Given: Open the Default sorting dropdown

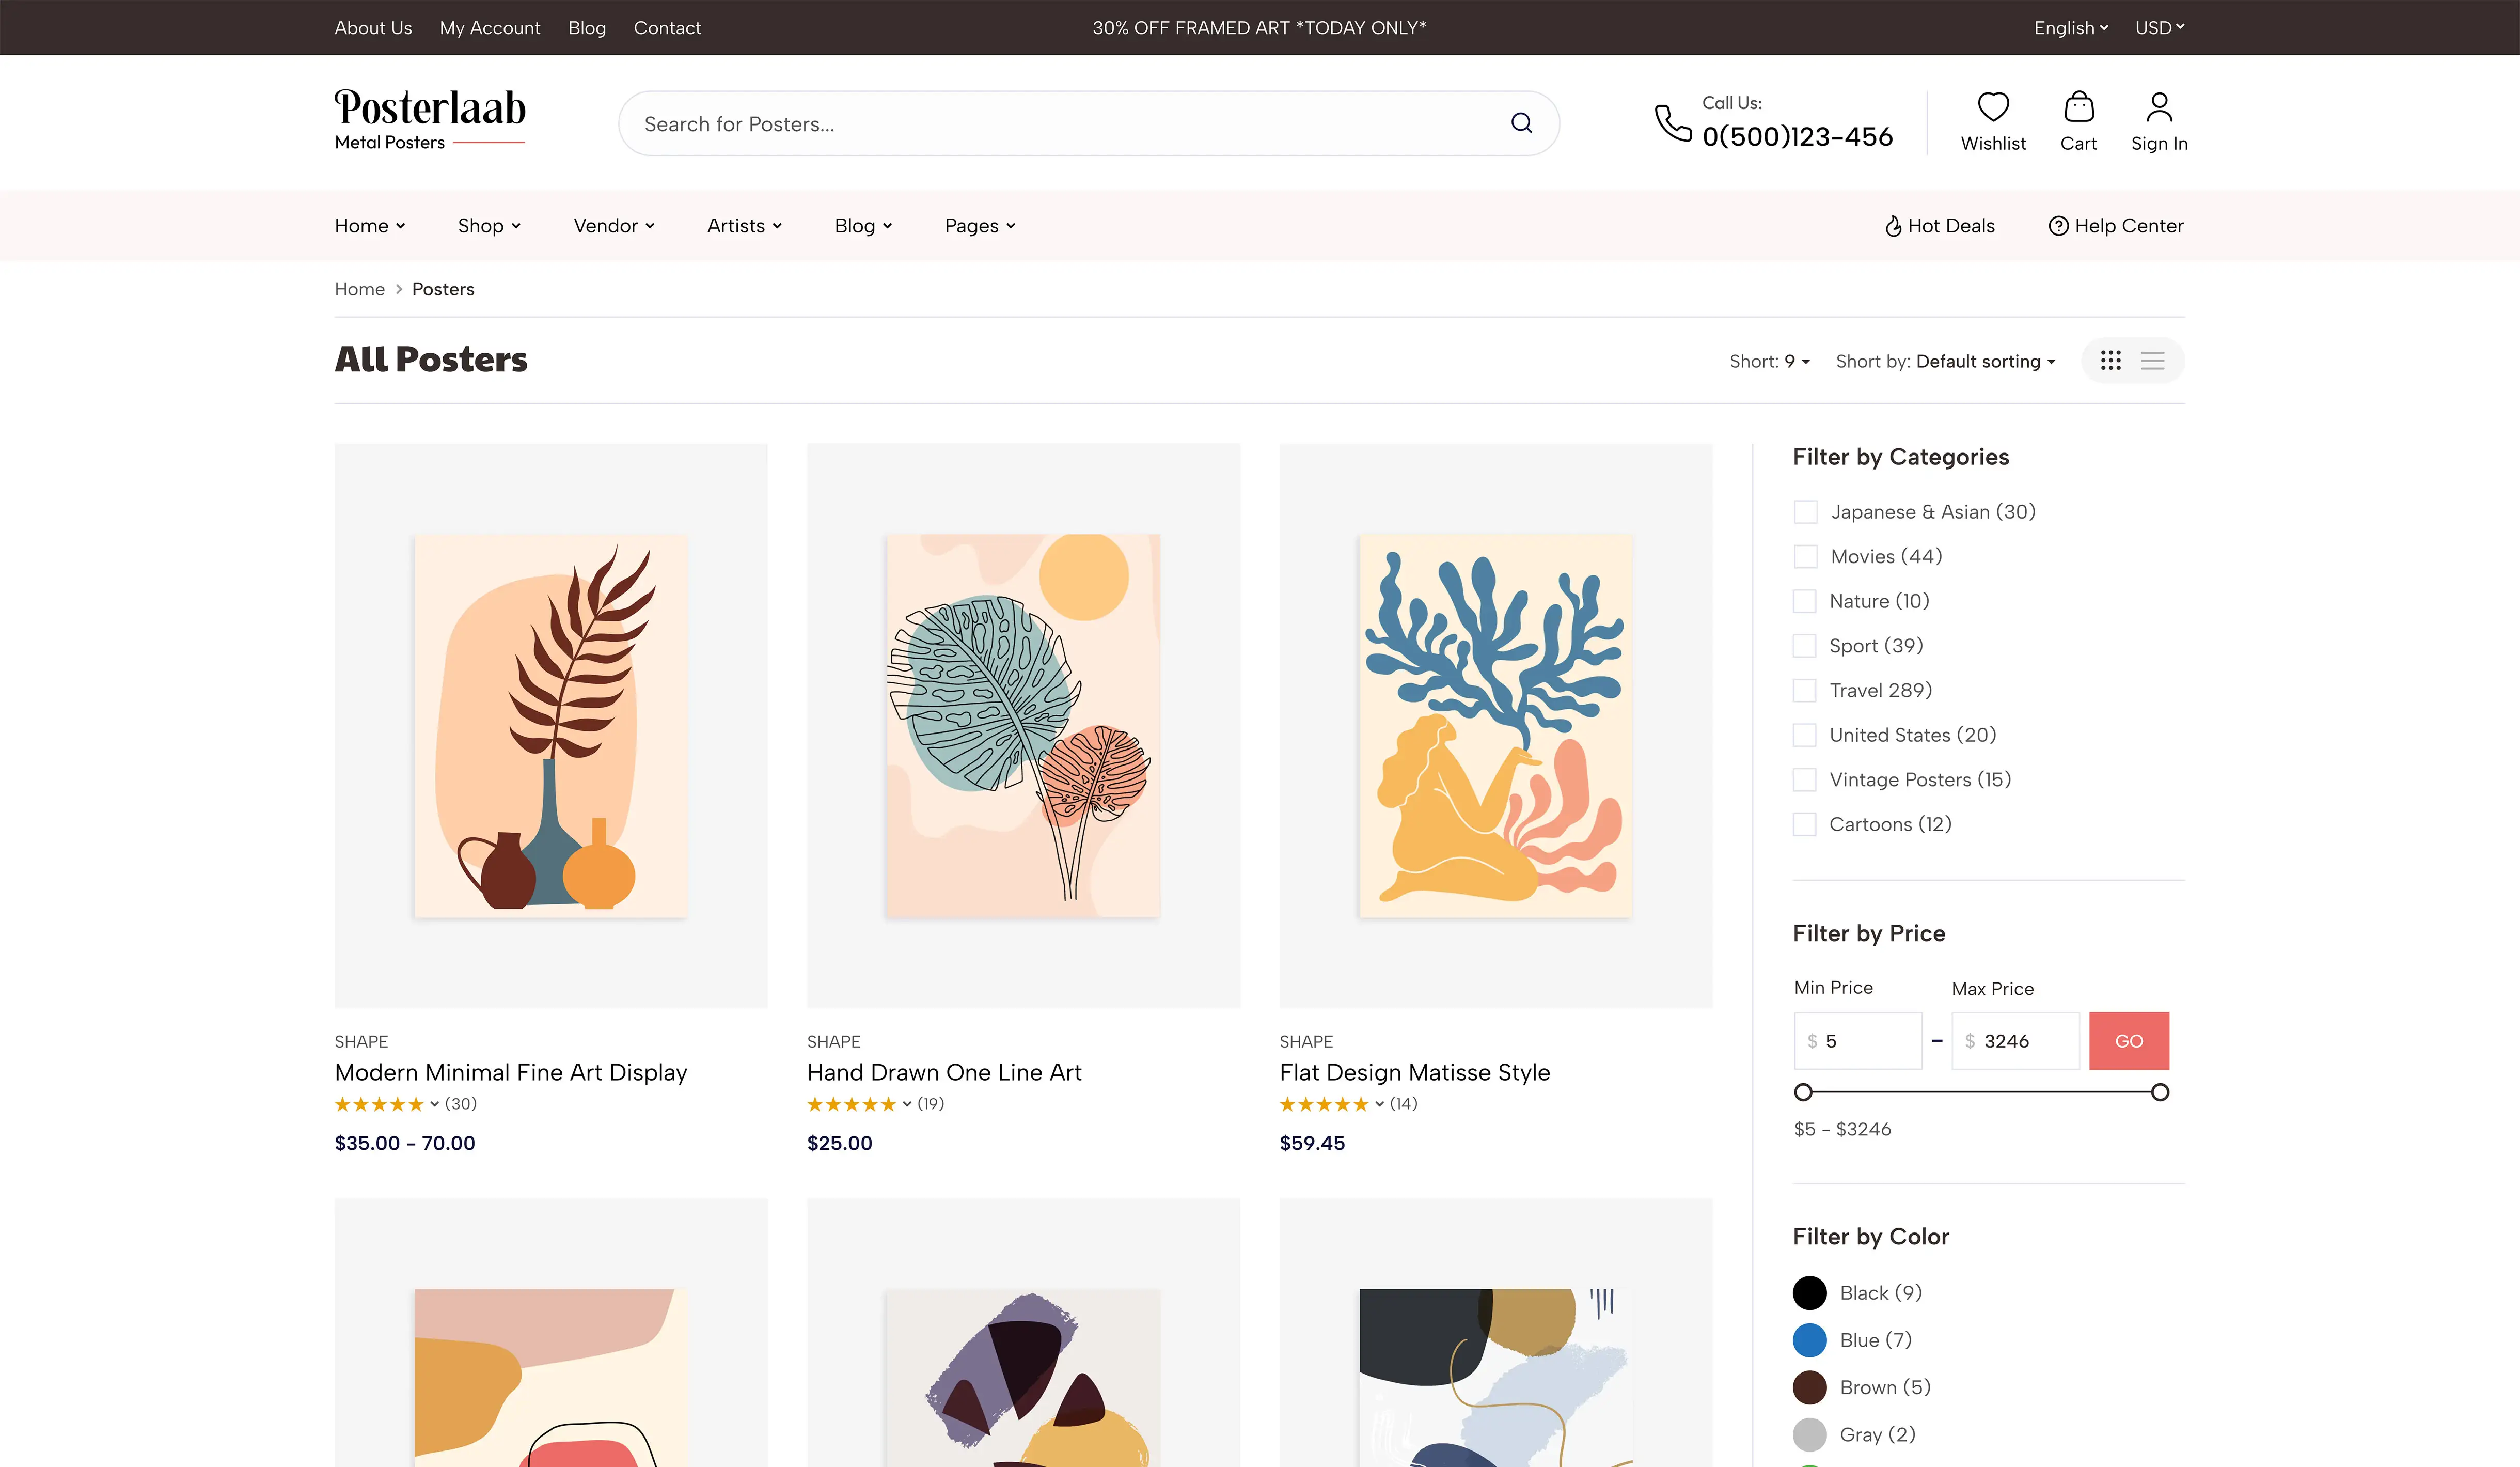Looking at the screenshot, I should pos(1985,361).
